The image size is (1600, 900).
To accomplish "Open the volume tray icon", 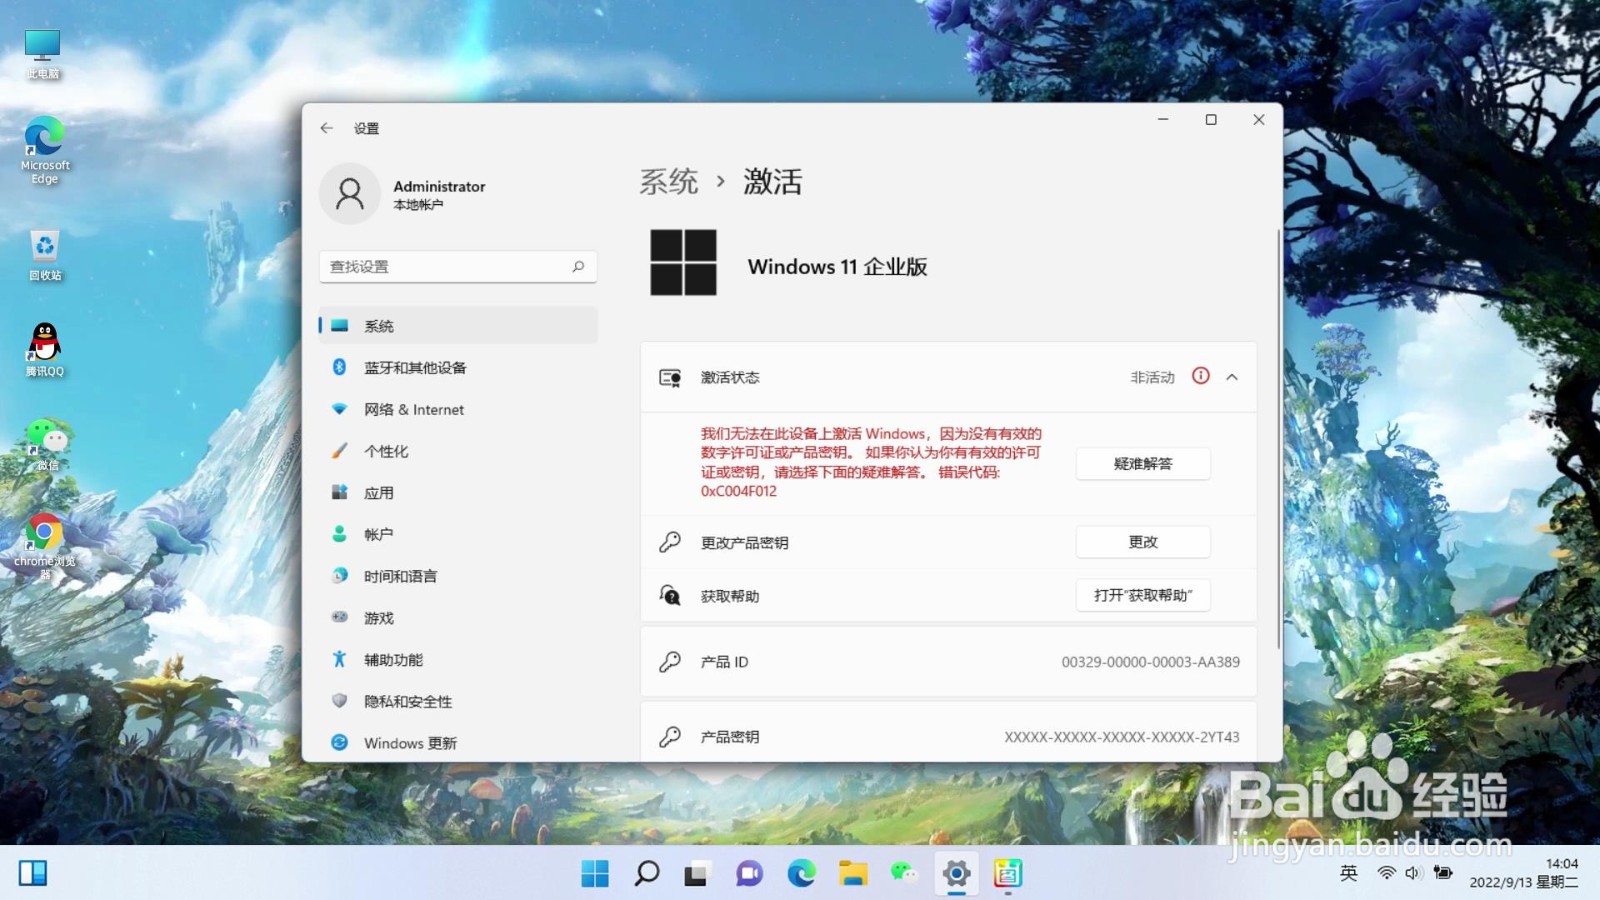I will point(1413,873).
